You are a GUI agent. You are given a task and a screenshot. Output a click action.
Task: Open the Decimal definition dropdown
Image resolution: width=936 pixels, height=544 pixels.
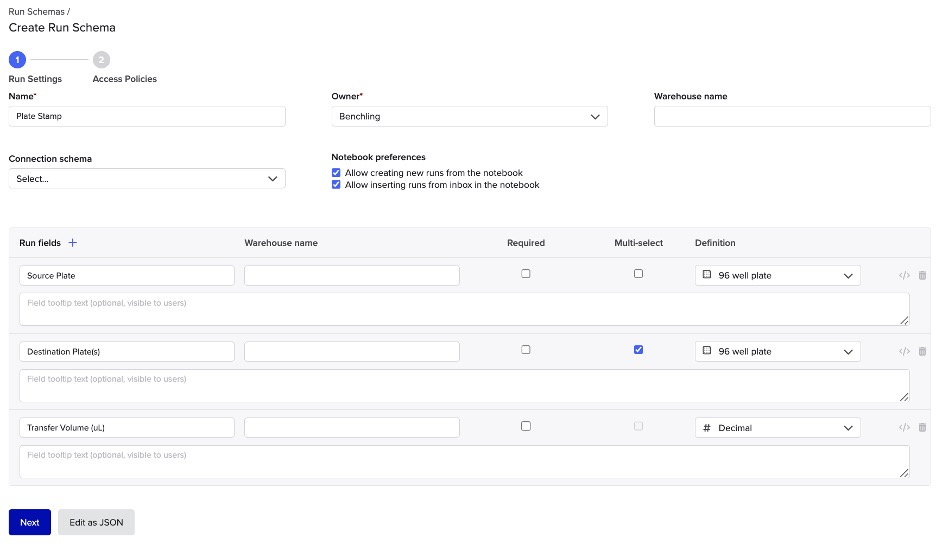[777, 427]
